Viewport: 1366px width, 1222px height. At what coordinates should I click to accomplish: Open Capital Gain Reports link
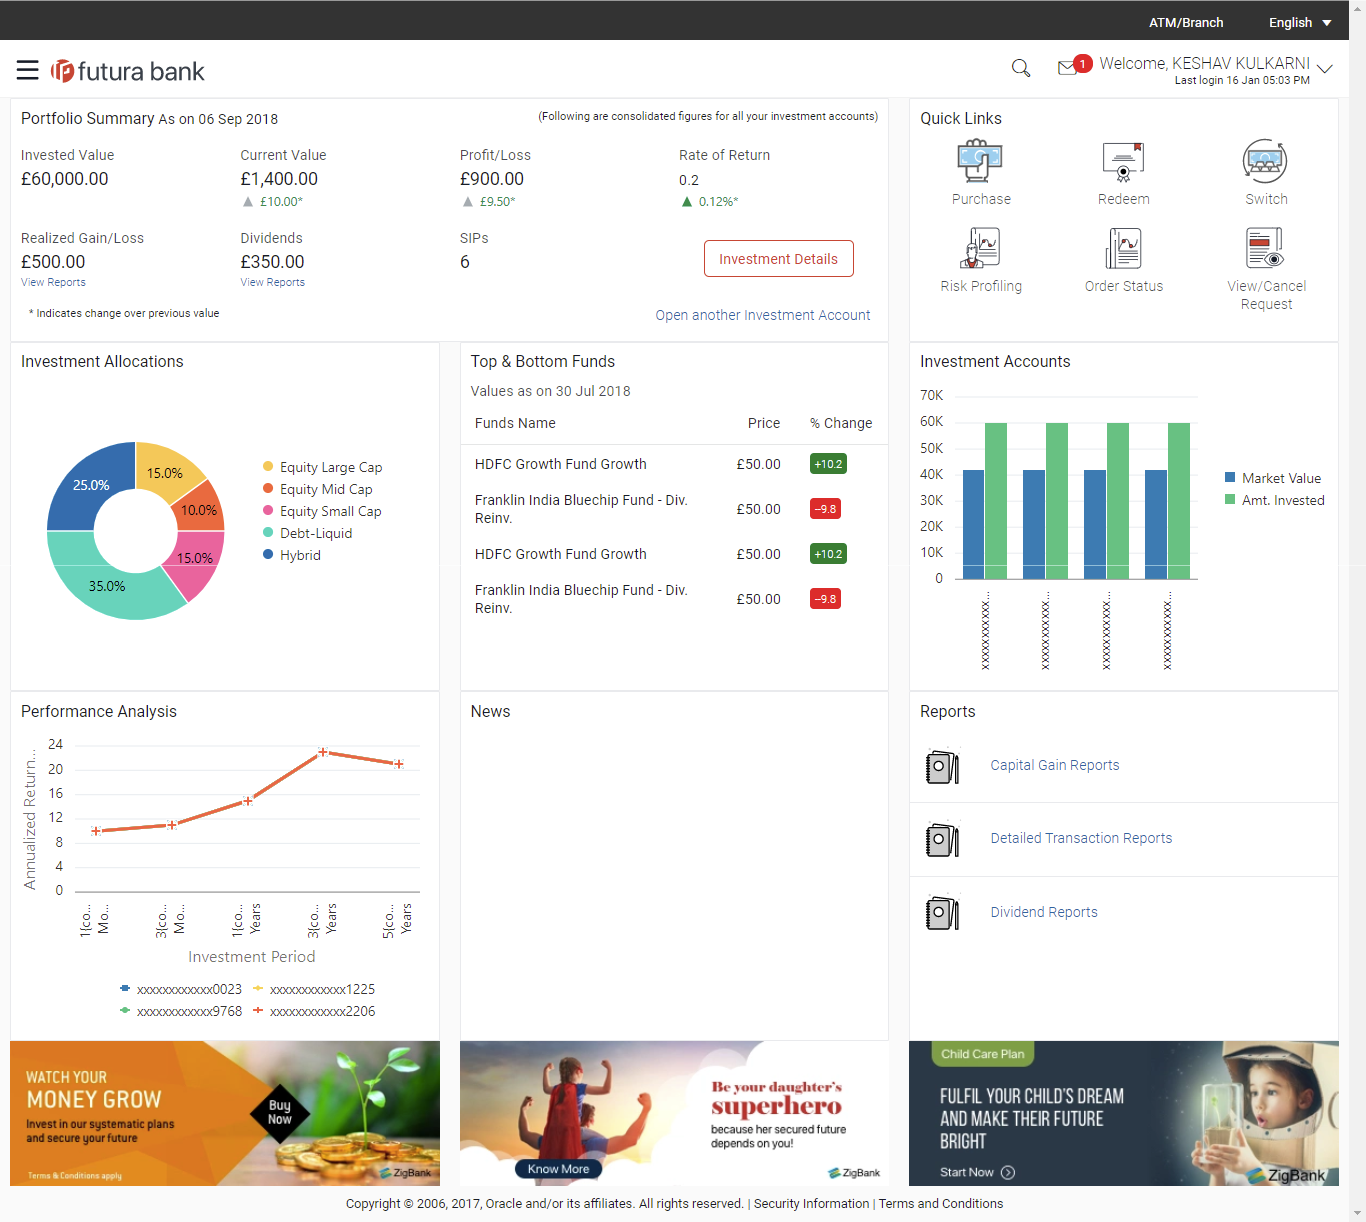coord(1055,765)
